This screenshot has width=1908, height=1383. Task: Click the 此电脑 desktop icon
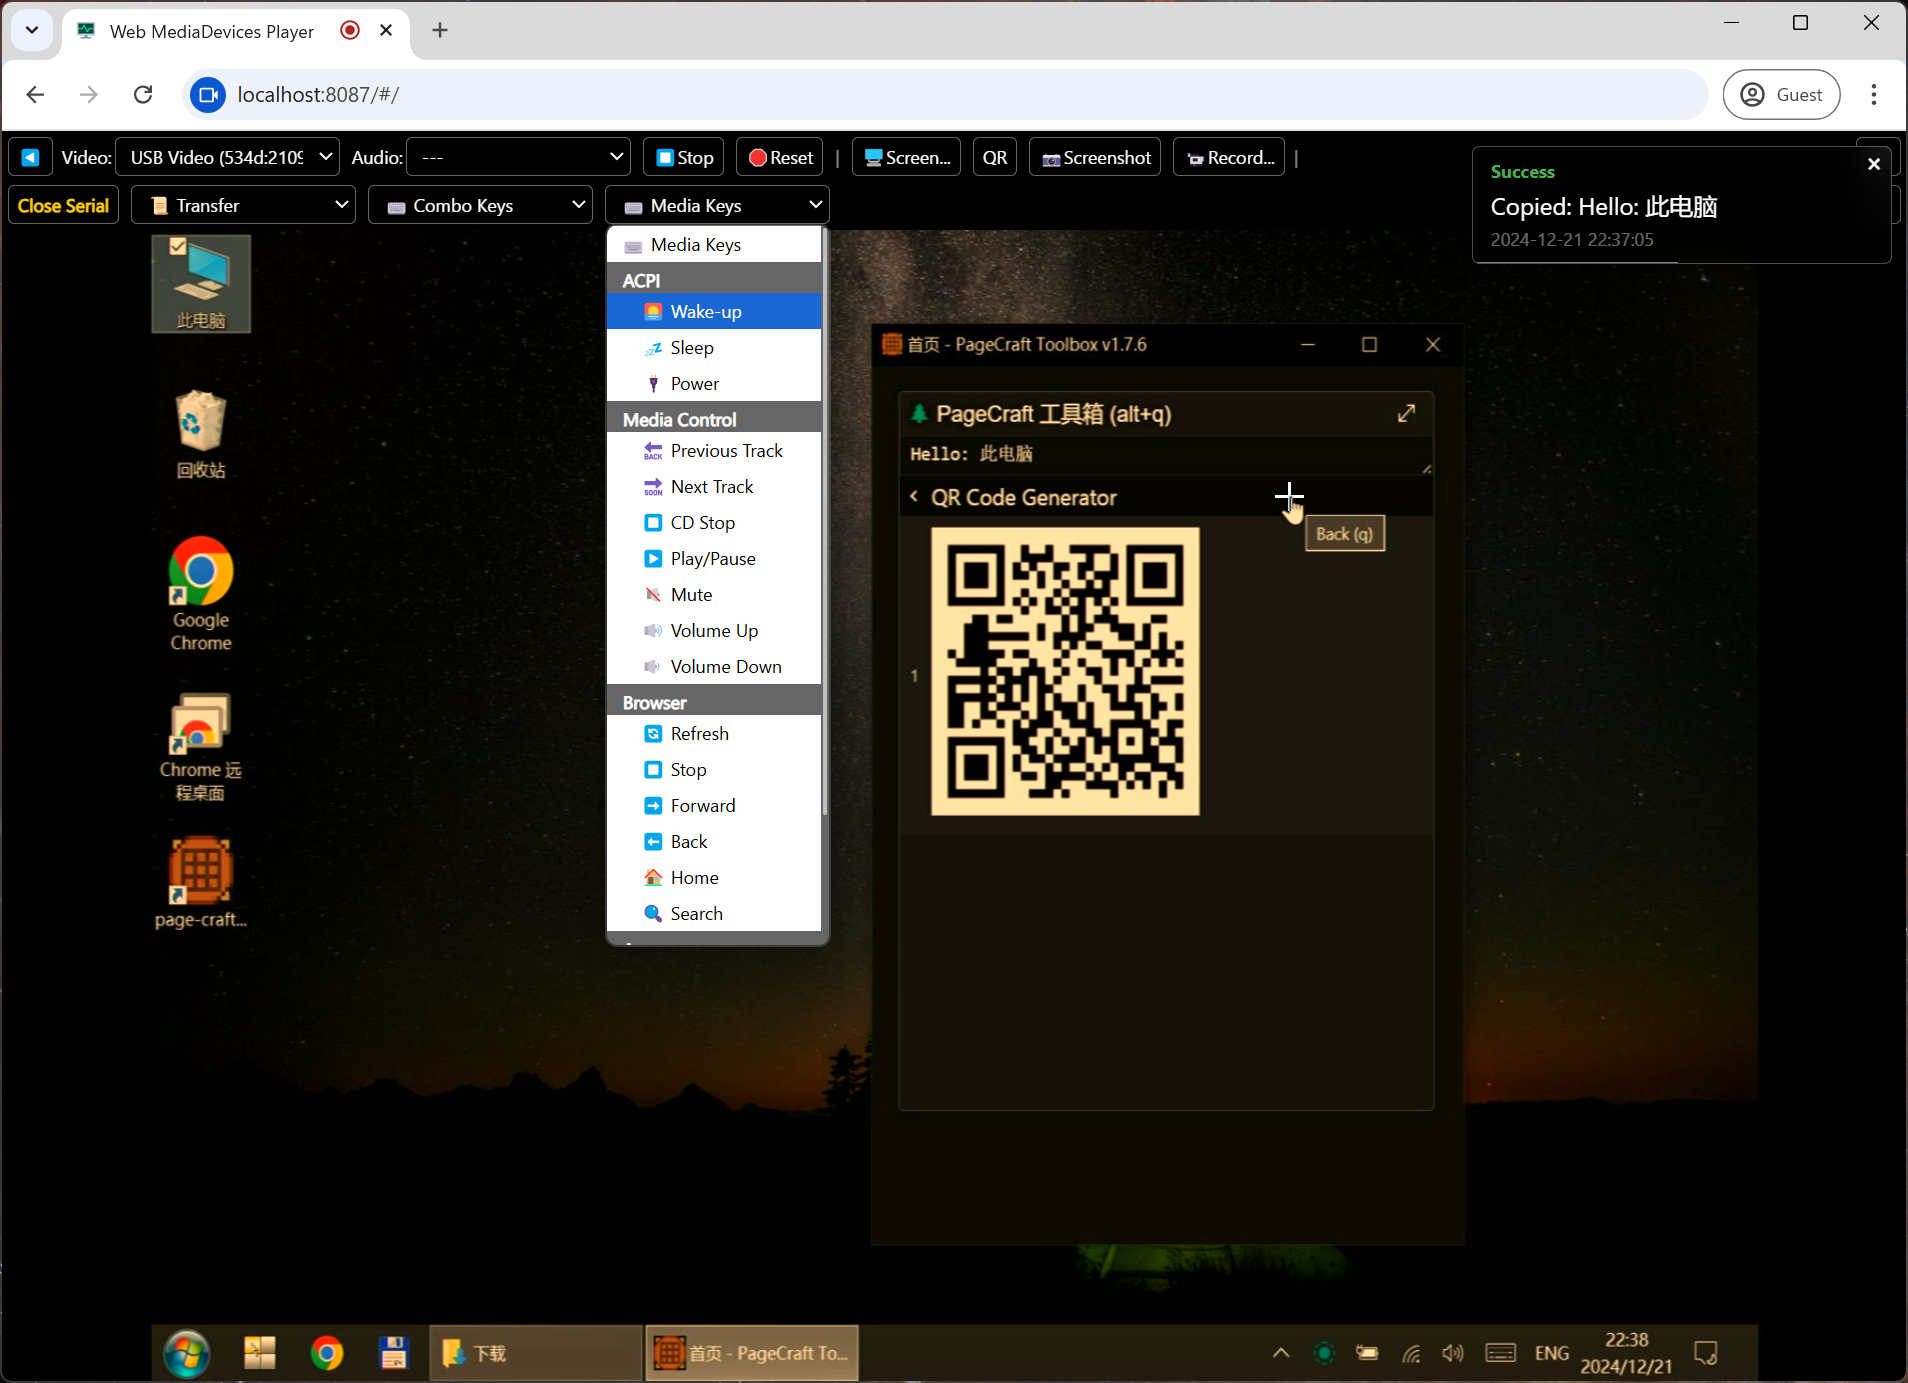point(201,284)
